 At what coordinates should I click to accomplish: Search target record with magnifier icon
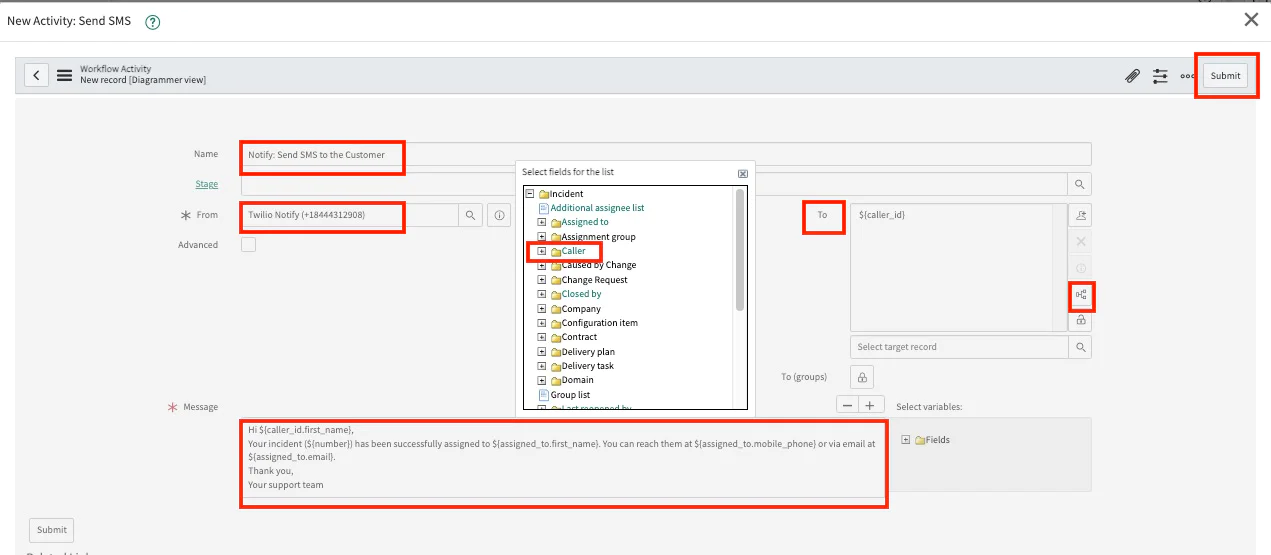pos(1080,347)
